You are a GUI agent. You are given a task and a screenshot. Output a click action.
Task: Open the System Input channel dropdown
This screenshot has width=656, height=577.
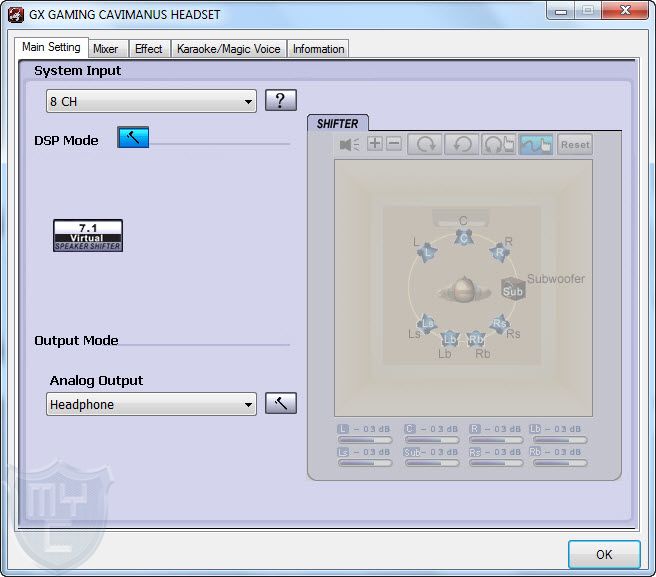point(151,101)
